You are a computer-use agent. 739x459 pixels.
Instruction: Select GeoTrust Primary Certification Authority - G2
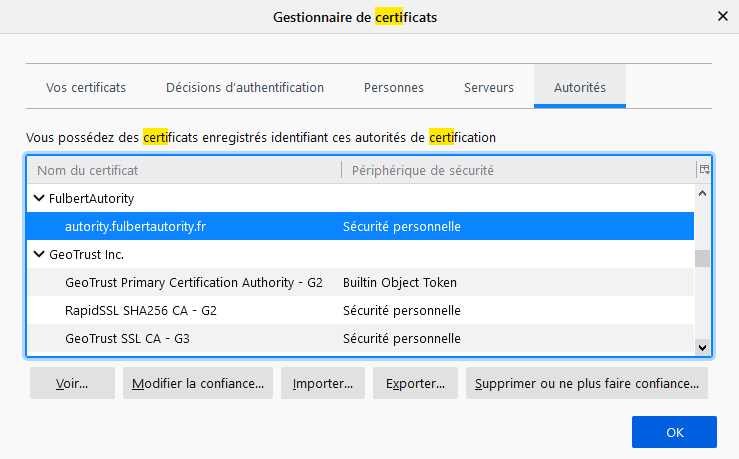194,283
